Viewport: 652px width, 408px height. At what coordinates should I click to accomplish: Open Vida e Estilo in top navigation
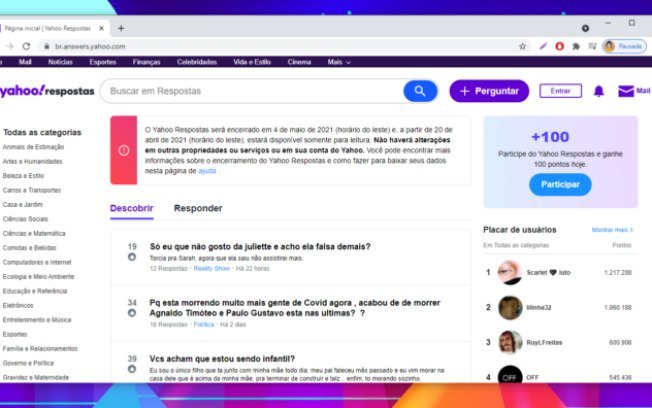(252, 62)
